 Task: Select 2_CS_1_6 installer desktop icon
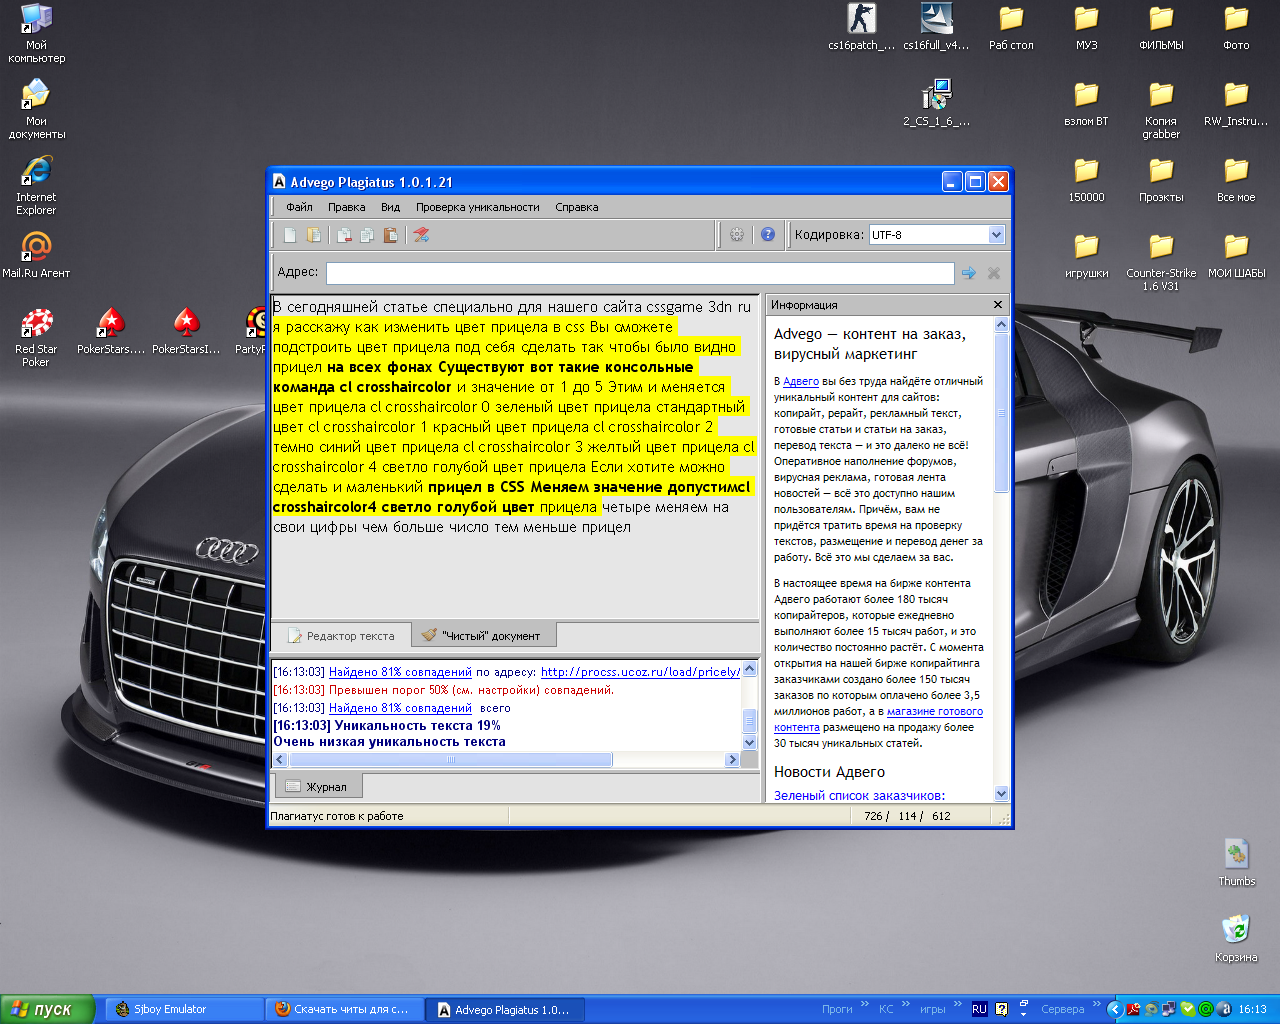pos(936,103)
